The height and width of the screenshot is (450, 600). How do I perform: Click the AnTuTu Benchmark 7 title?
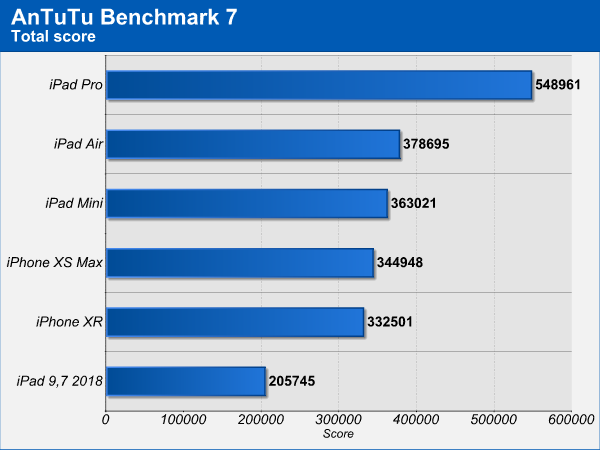(x=124, y=17)
